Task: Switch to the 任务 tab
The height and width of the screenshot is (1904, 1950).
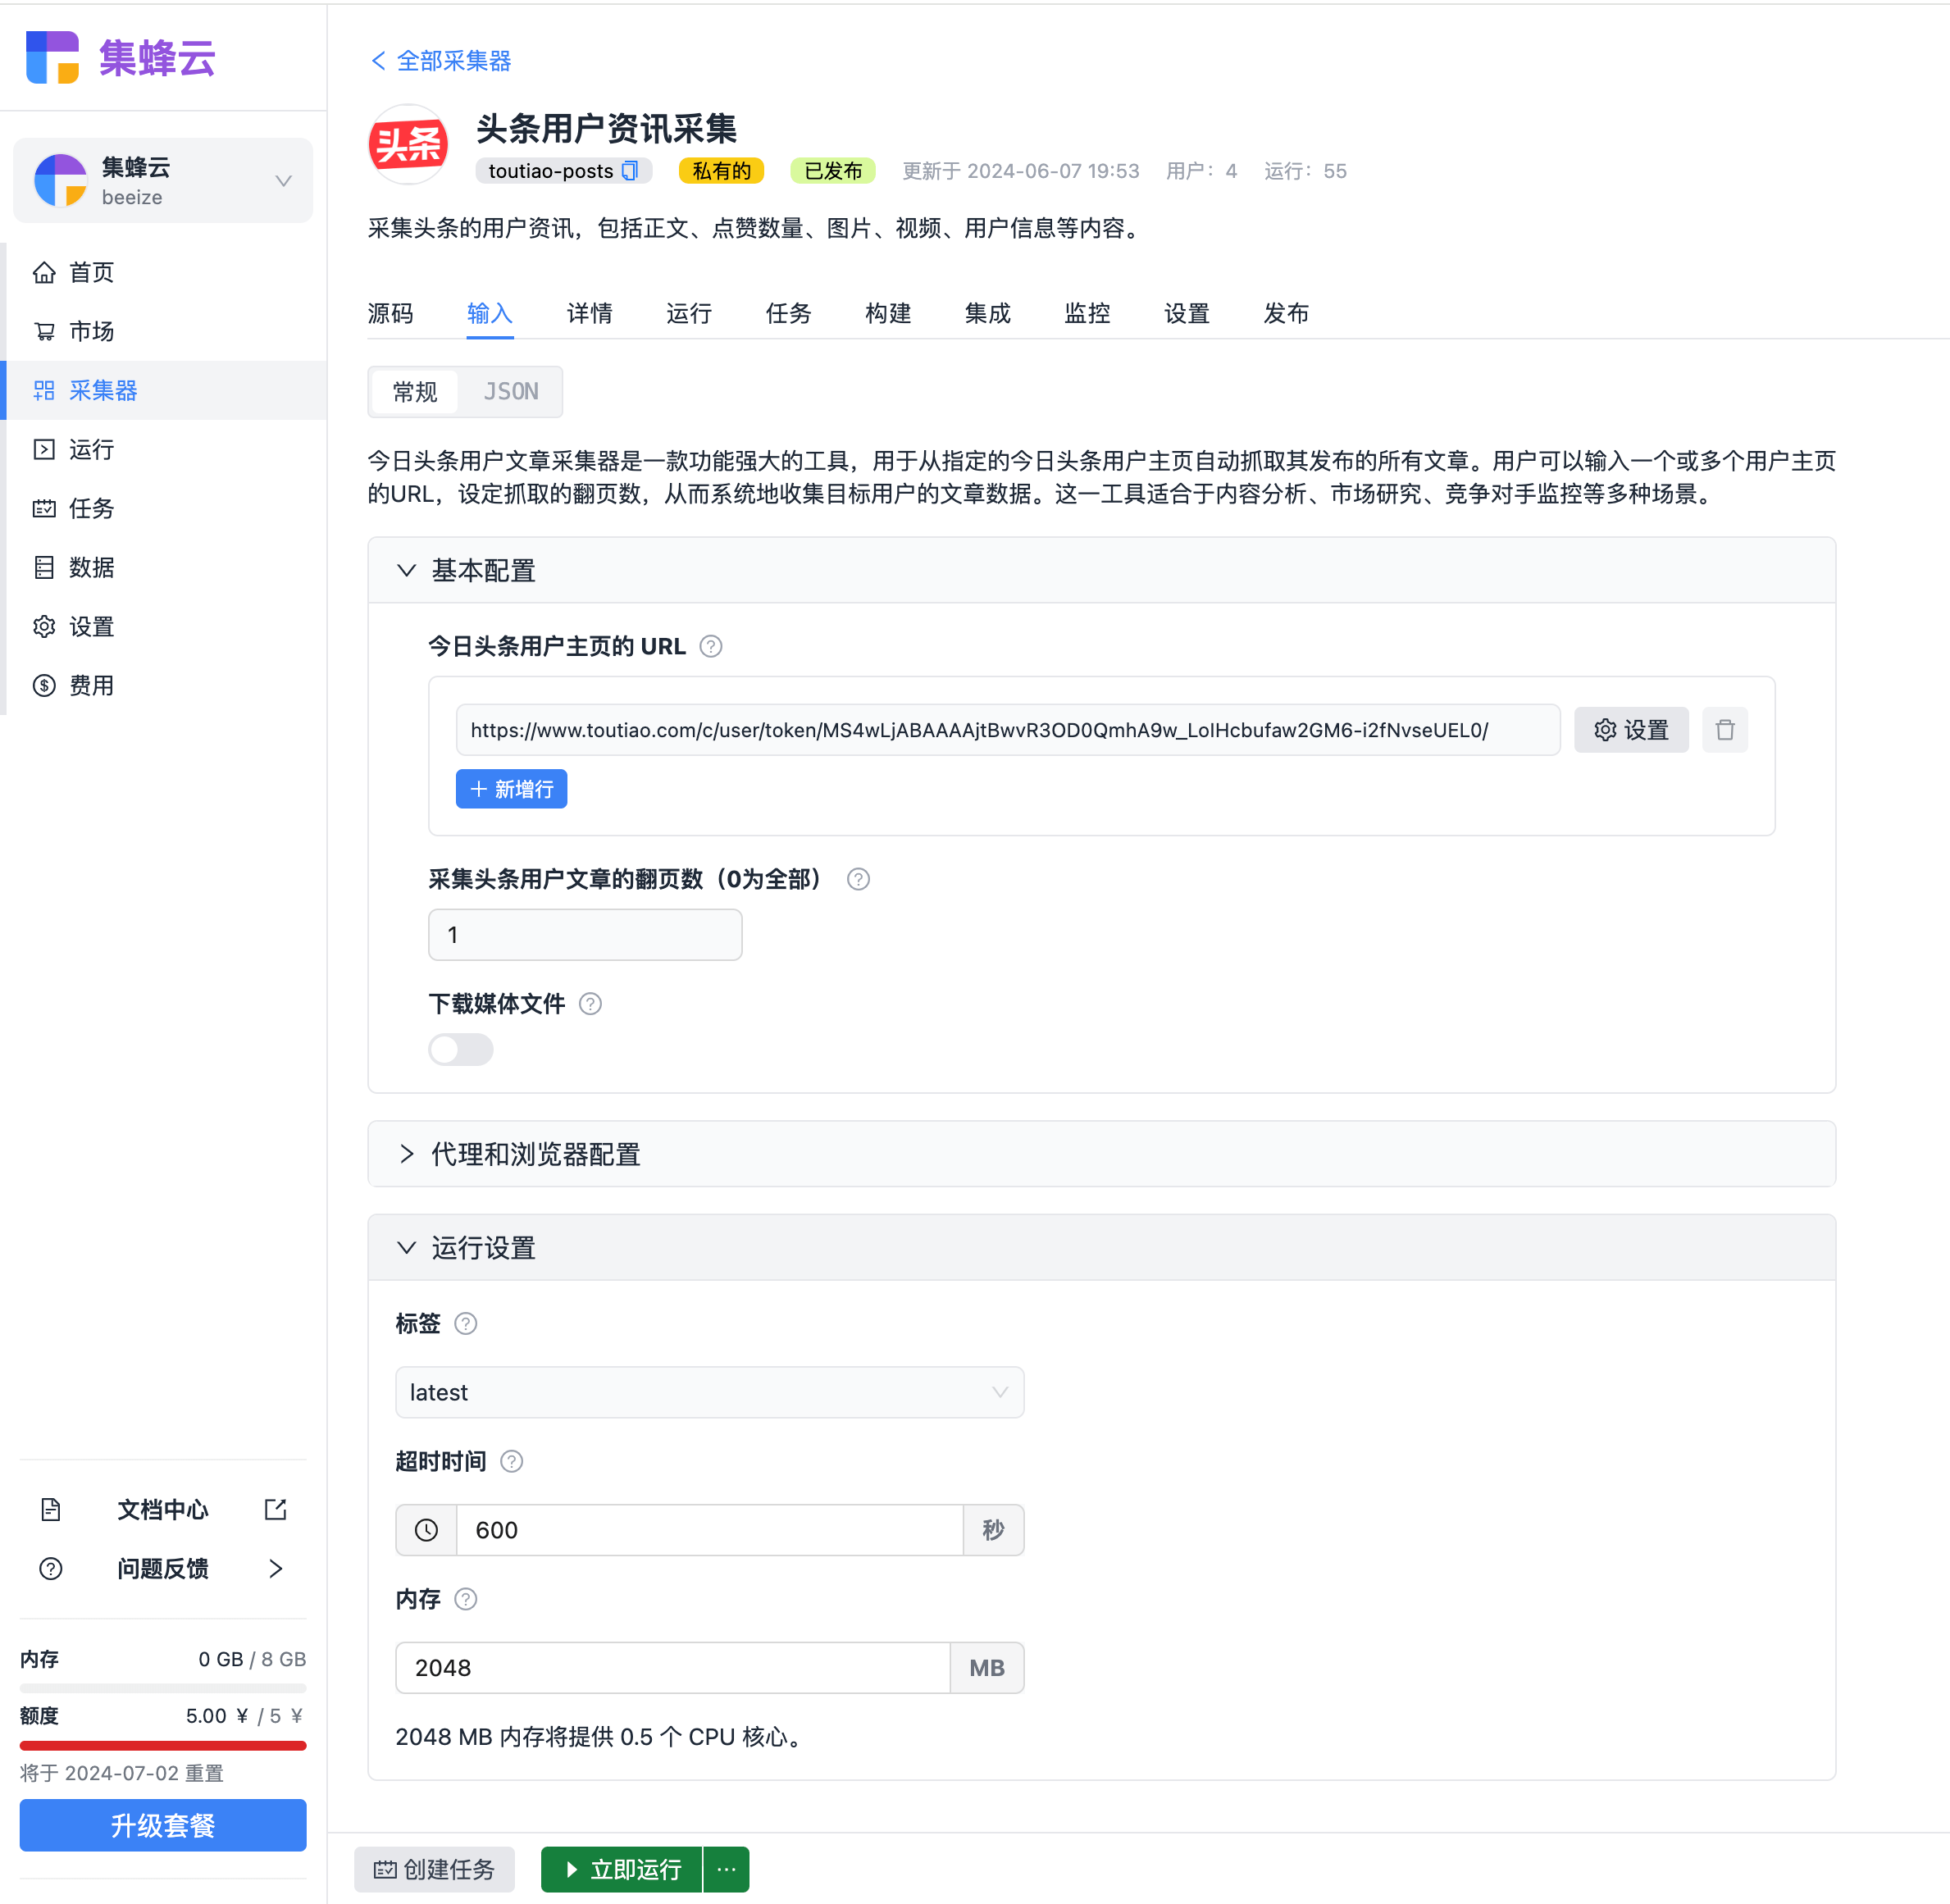Action: coord(789,313)
